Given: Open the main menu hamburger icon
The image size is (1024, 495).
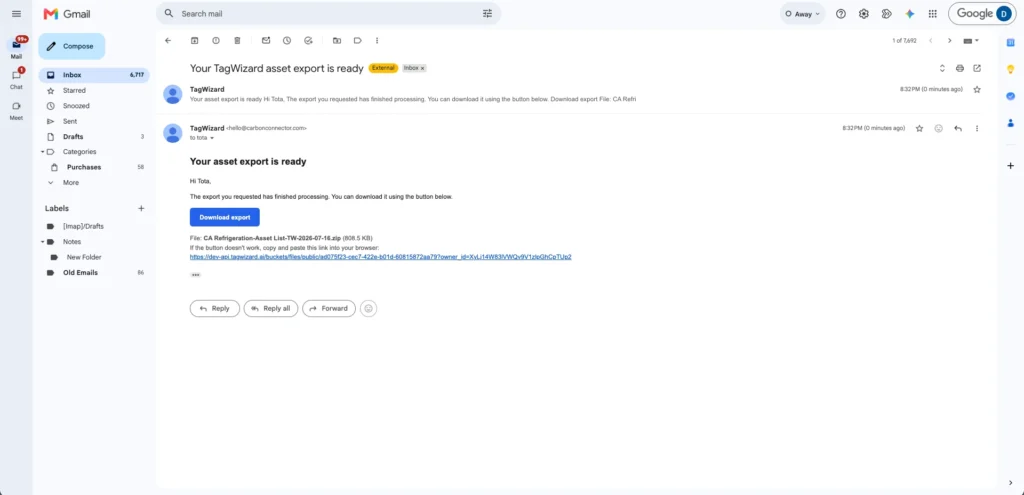Looking at the screenshot, I should pos(16,14).
